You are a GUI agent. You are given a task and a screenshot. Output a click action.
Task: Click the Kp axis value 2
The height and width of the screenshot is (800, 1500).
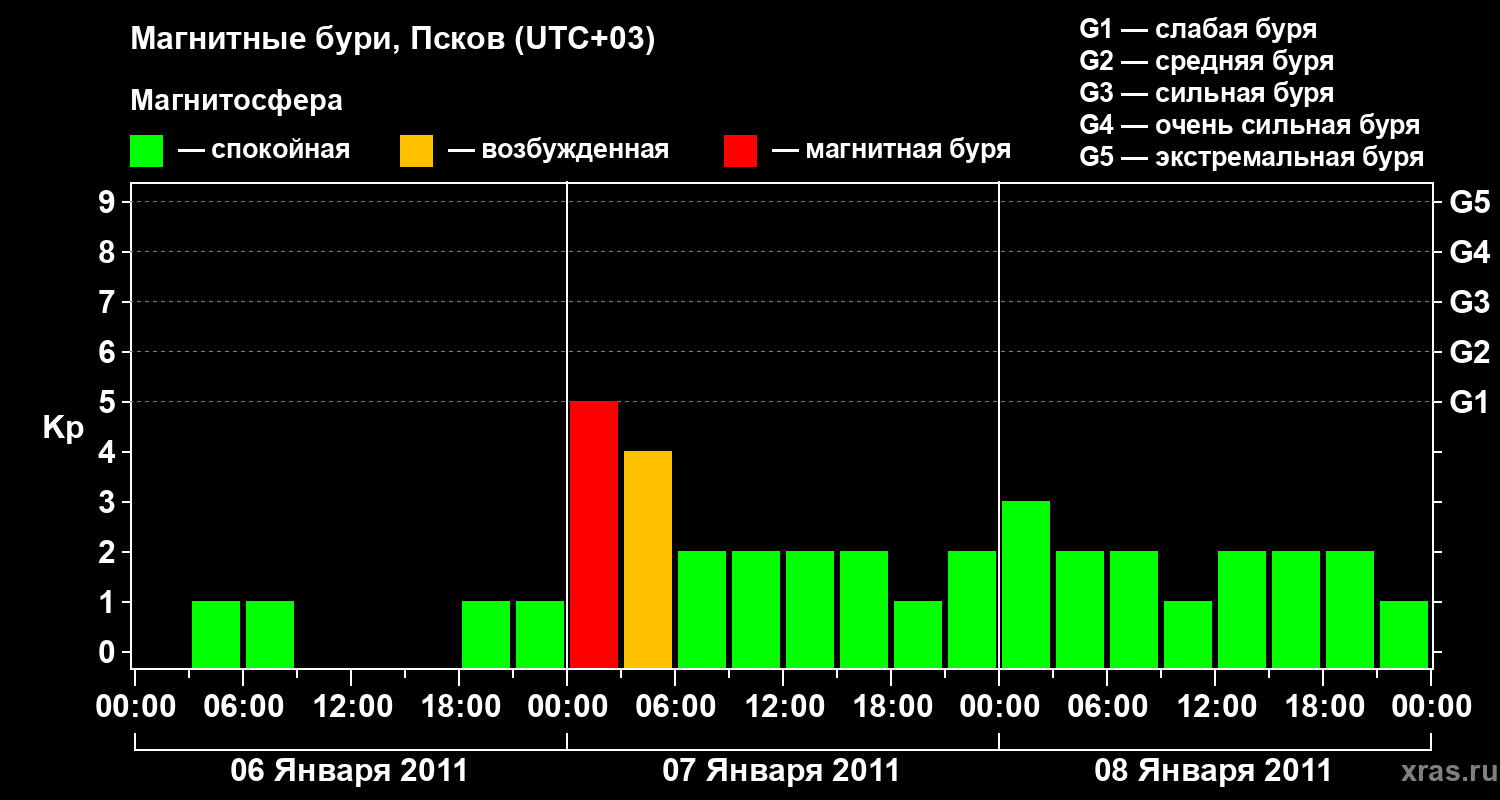pos(108,552)
